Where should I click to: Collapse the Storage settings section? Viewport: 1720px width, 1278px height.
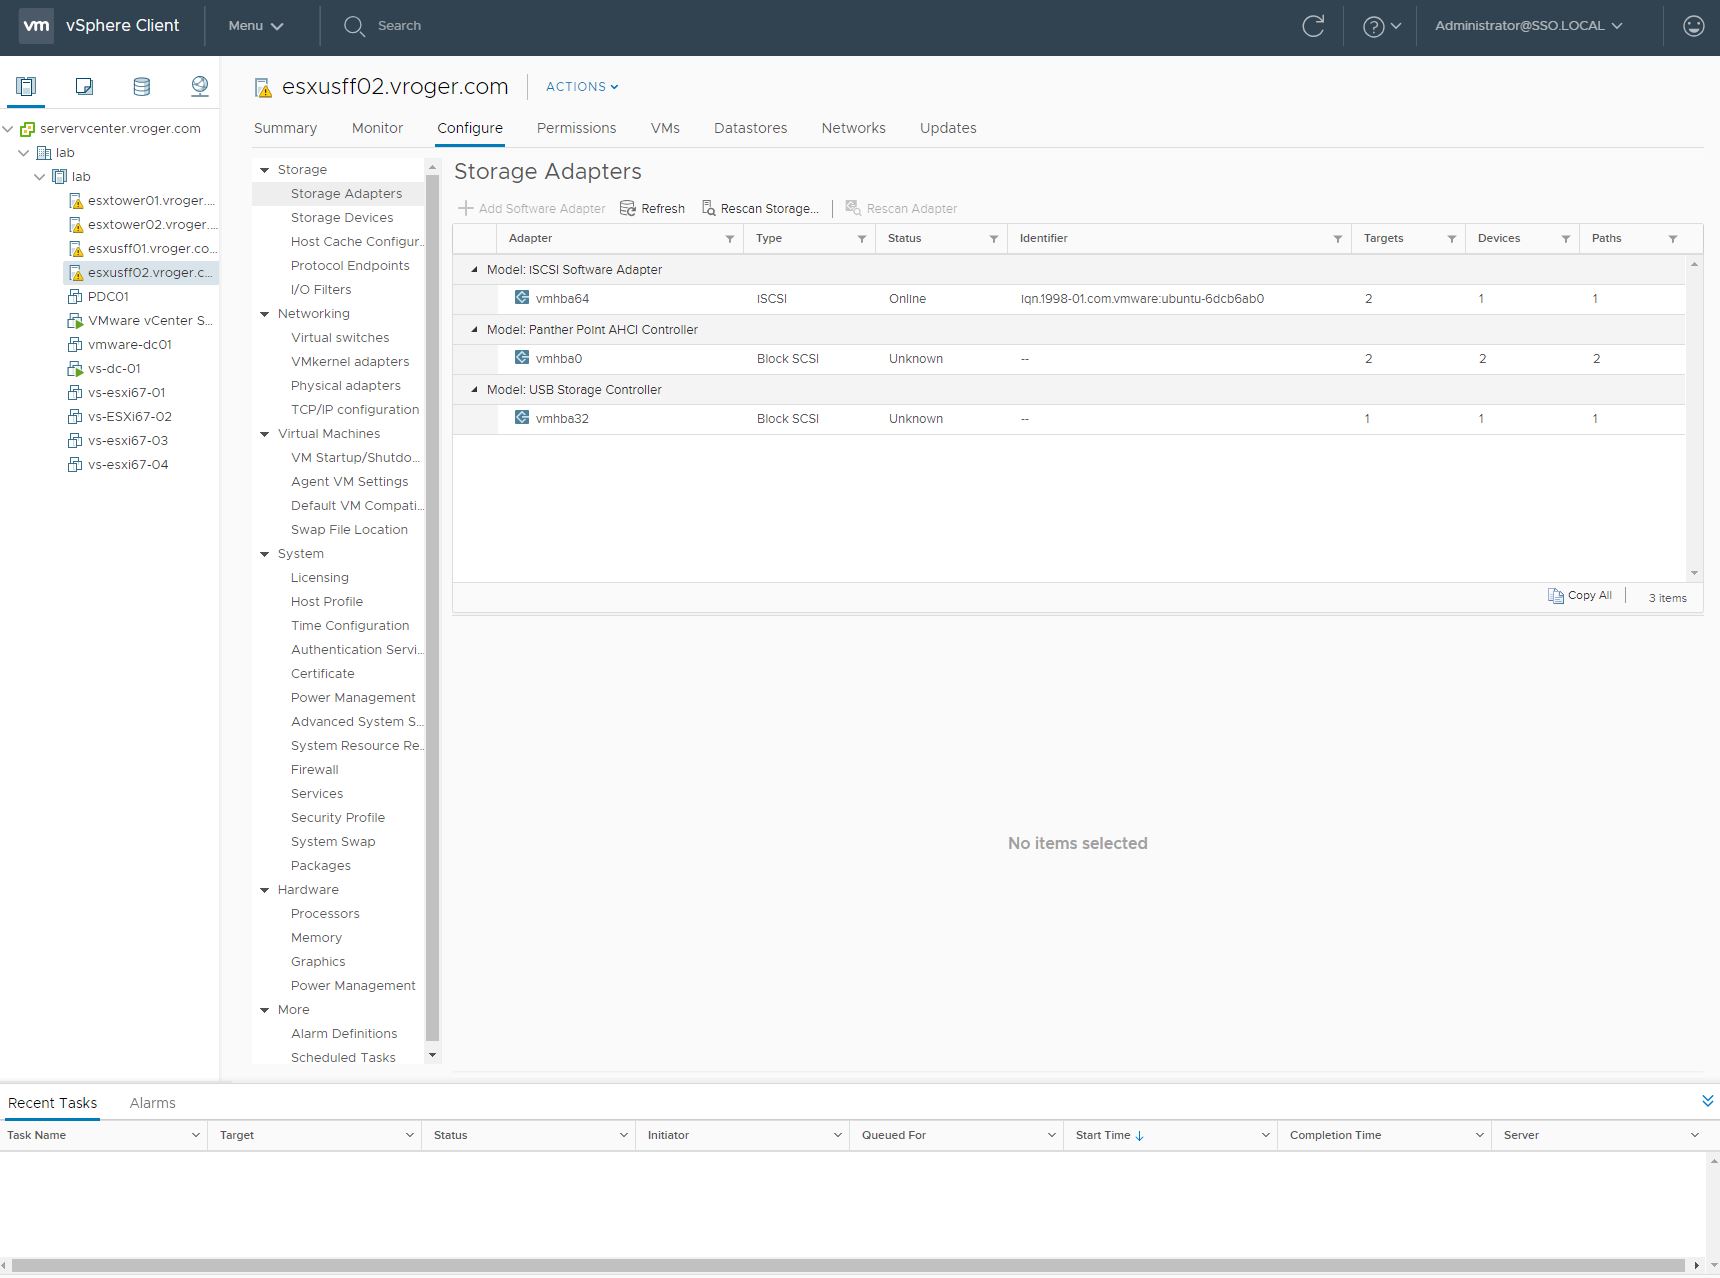pos(265,170)
